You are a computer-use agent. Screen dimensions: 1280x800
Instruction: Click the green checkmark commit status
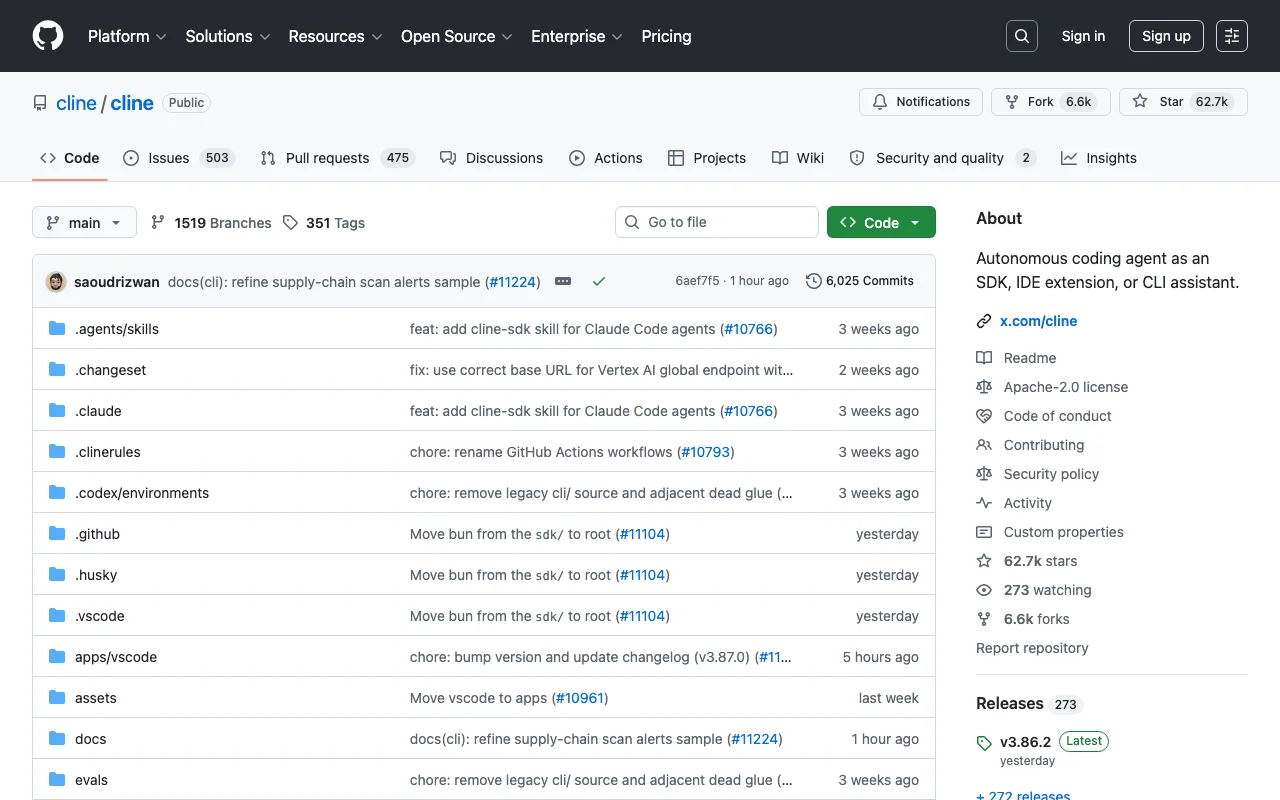(599, 281)
